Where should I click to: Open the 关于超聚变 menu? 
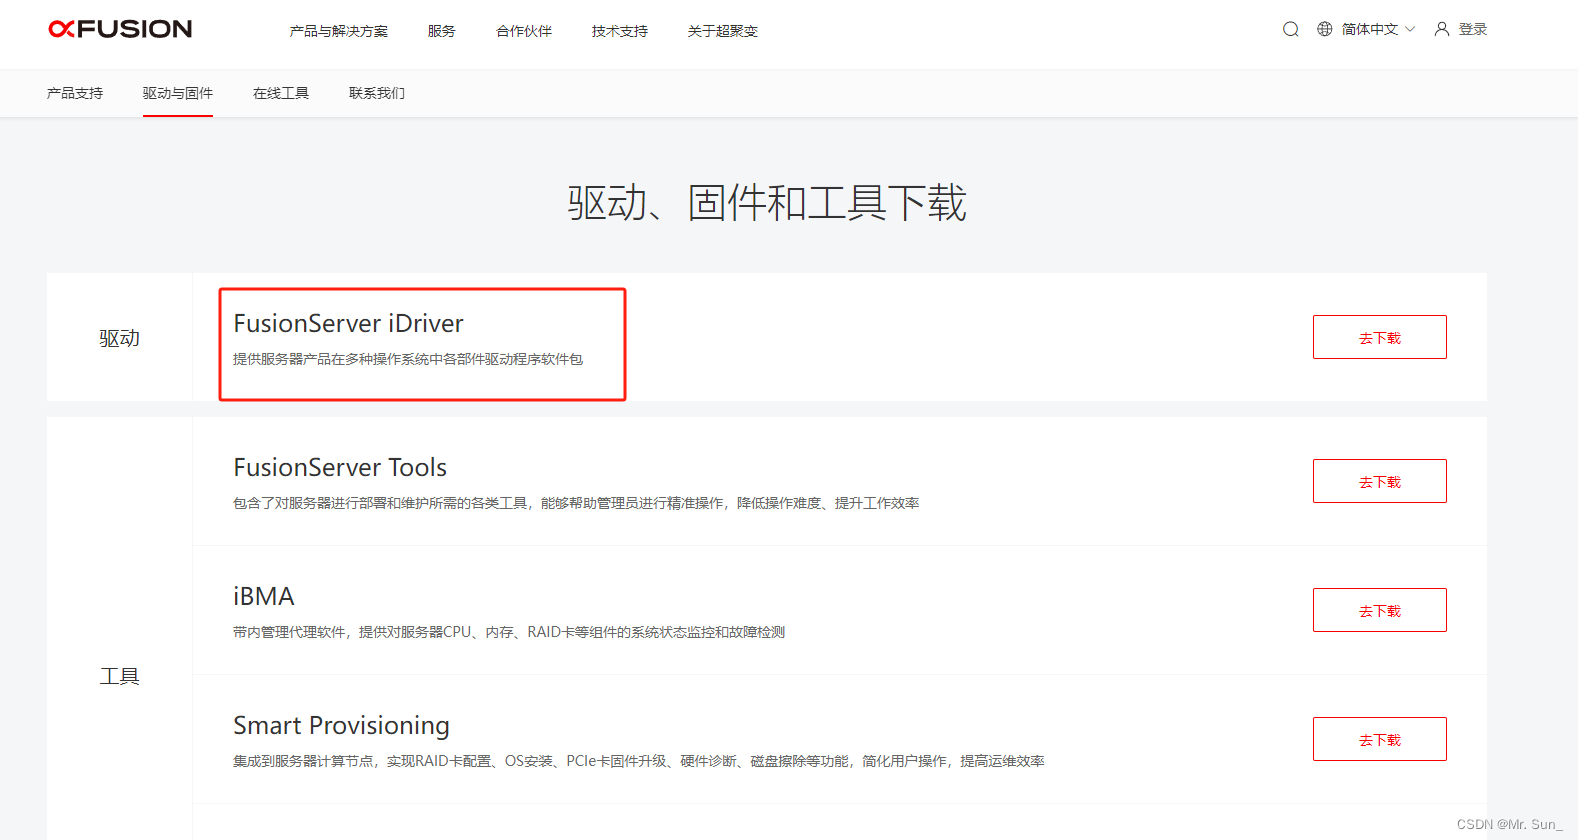coord(723,31)
